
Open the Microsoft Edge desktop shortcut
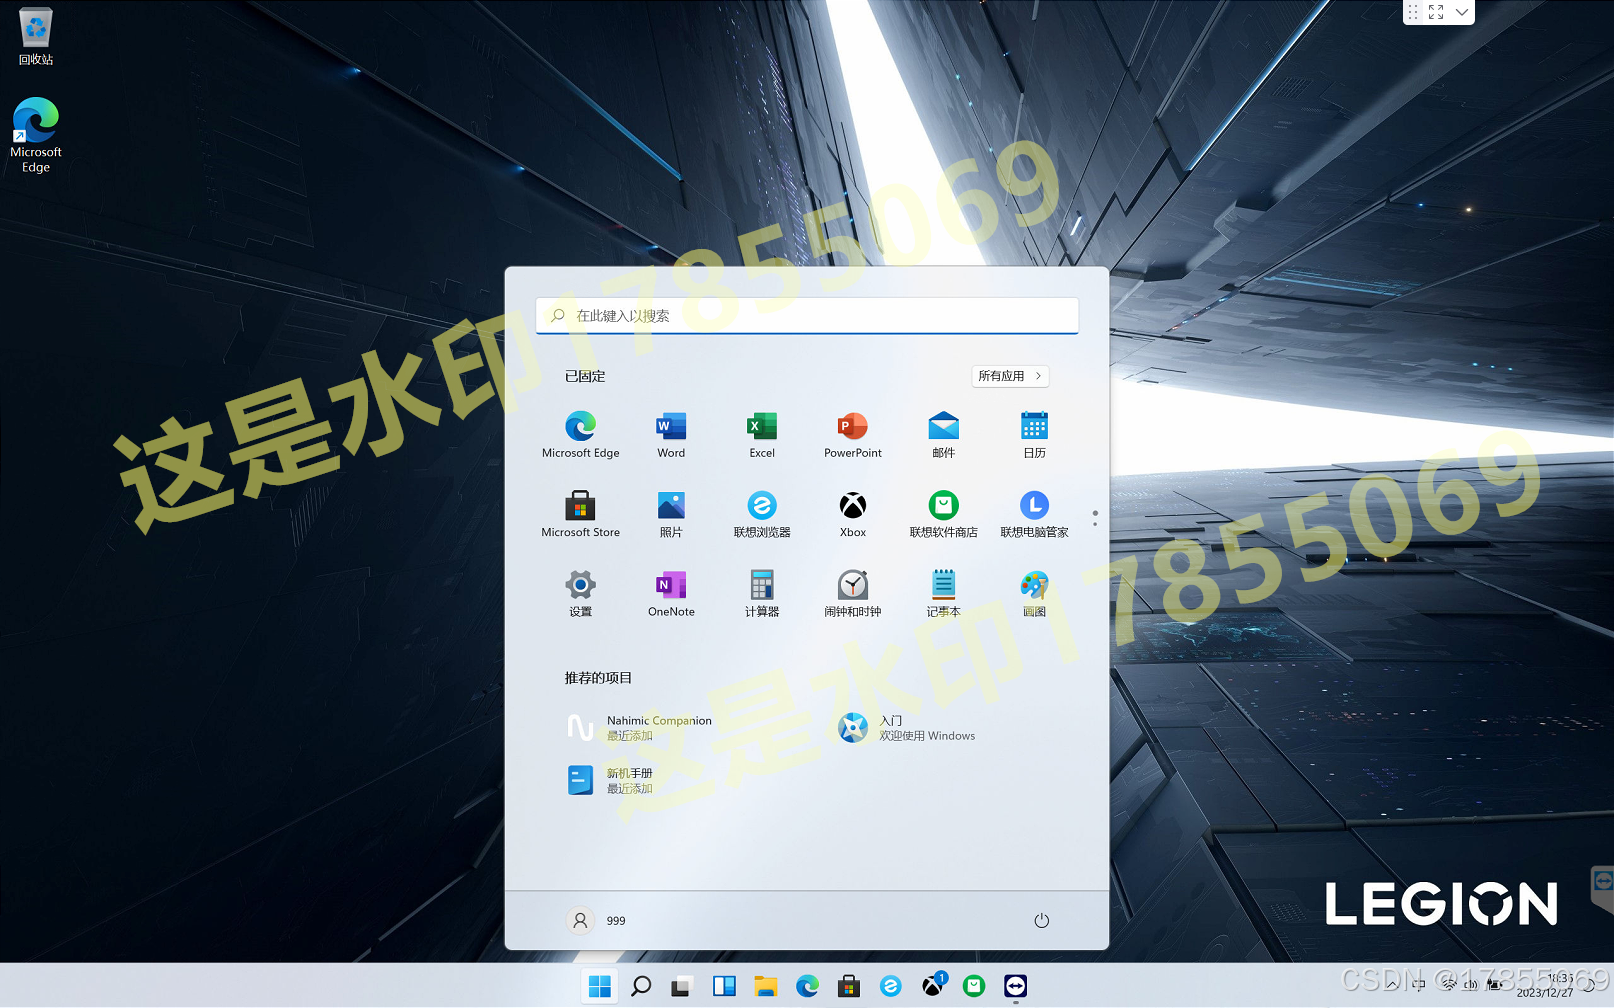click(x=36, y=135)
